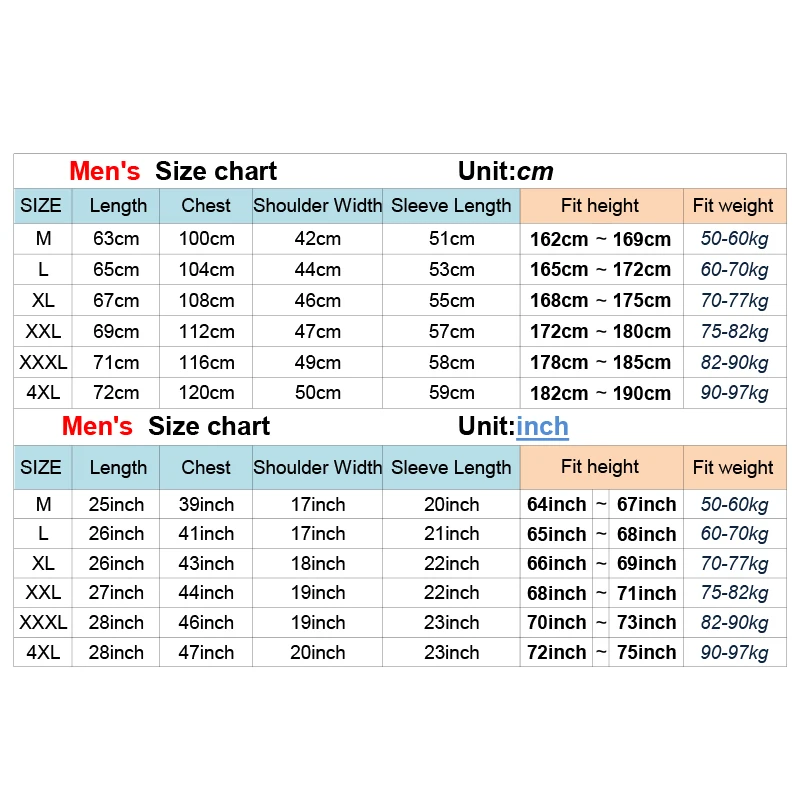Click the "Shoulder Width" header in the cm table

tap(317, 206)
